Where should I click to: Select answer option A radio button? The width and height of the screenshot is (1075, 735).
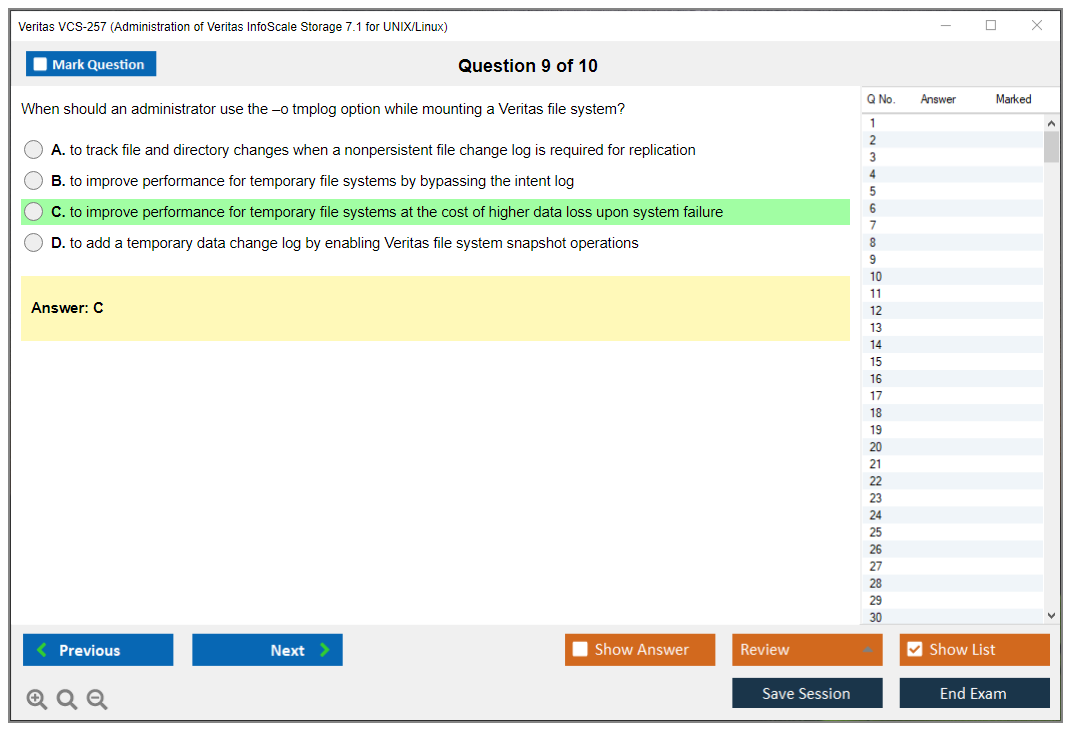(34, 150)
